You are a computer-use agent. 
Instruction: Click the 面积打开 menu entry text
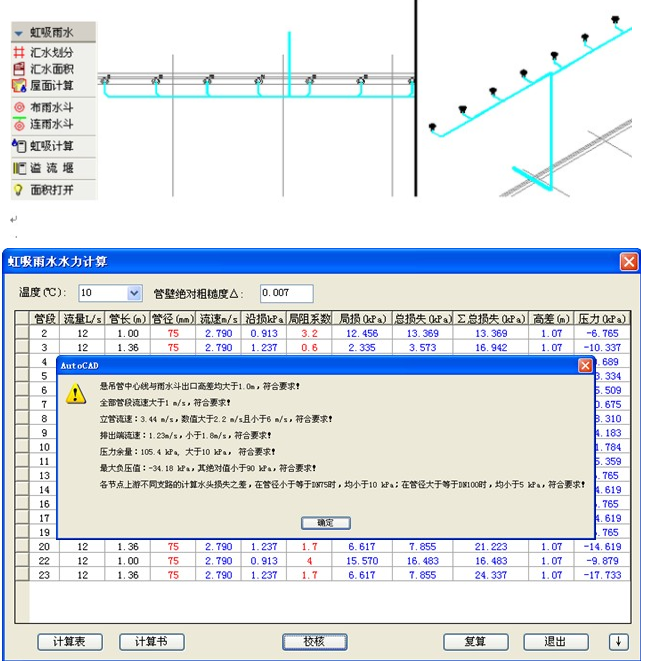[52, 190]
